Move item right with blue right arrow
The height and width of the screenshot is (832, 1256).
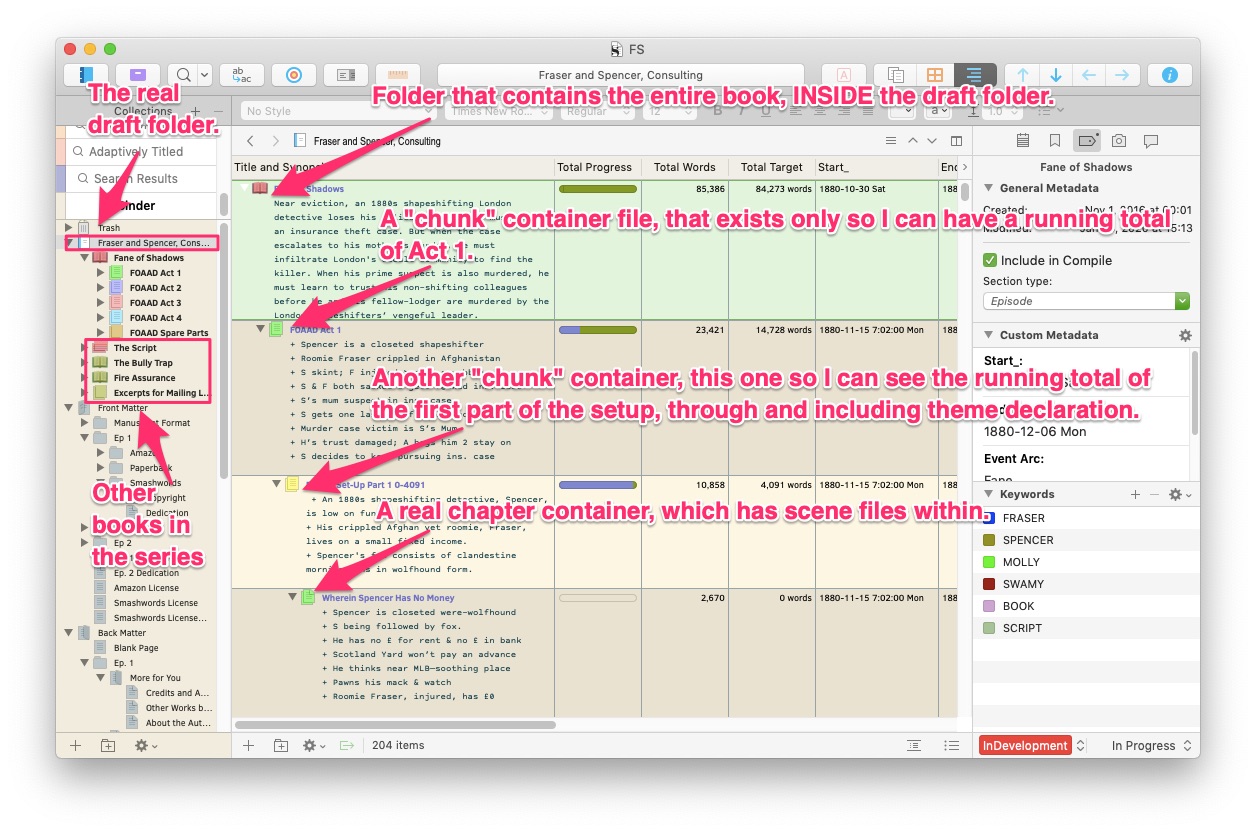[x=1122, y=75]
